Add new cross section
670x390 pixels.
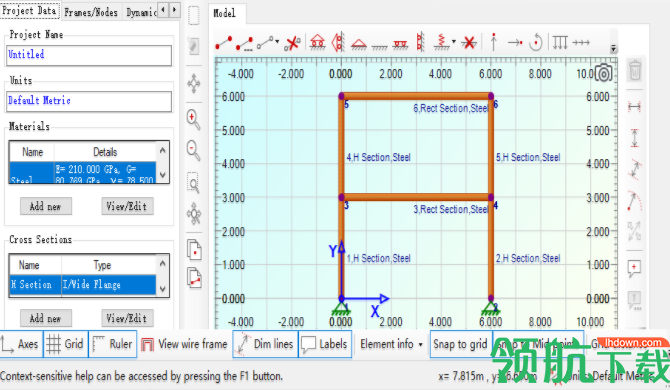pyautogui.click(x=46, y=318)
